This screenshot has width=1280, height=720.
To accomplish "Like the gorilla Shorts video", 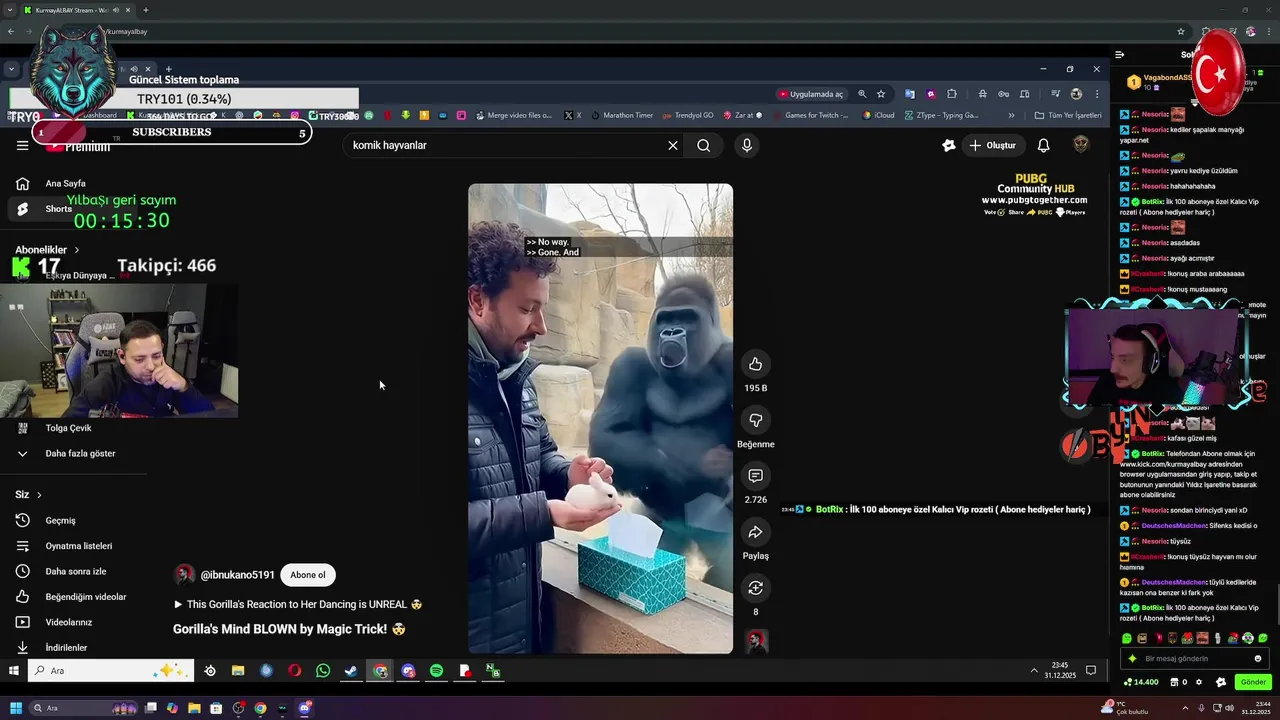I will point(755,364).
